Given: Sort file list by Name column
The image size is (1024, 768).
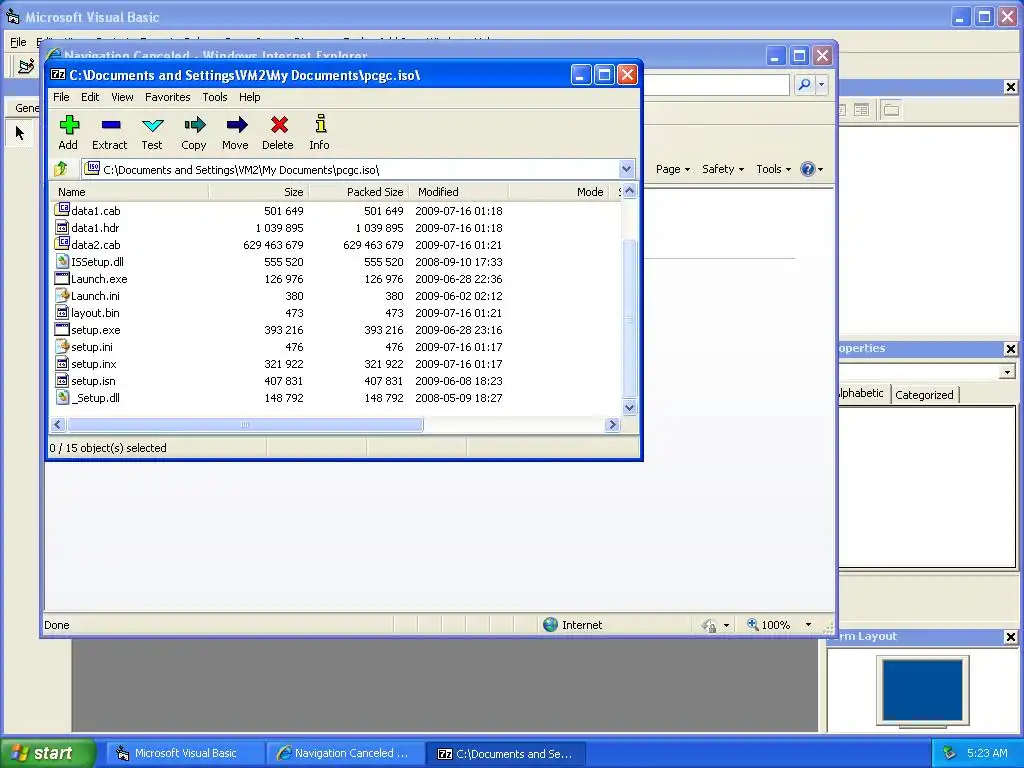Looking at the screenshot, I should (129, 192).
